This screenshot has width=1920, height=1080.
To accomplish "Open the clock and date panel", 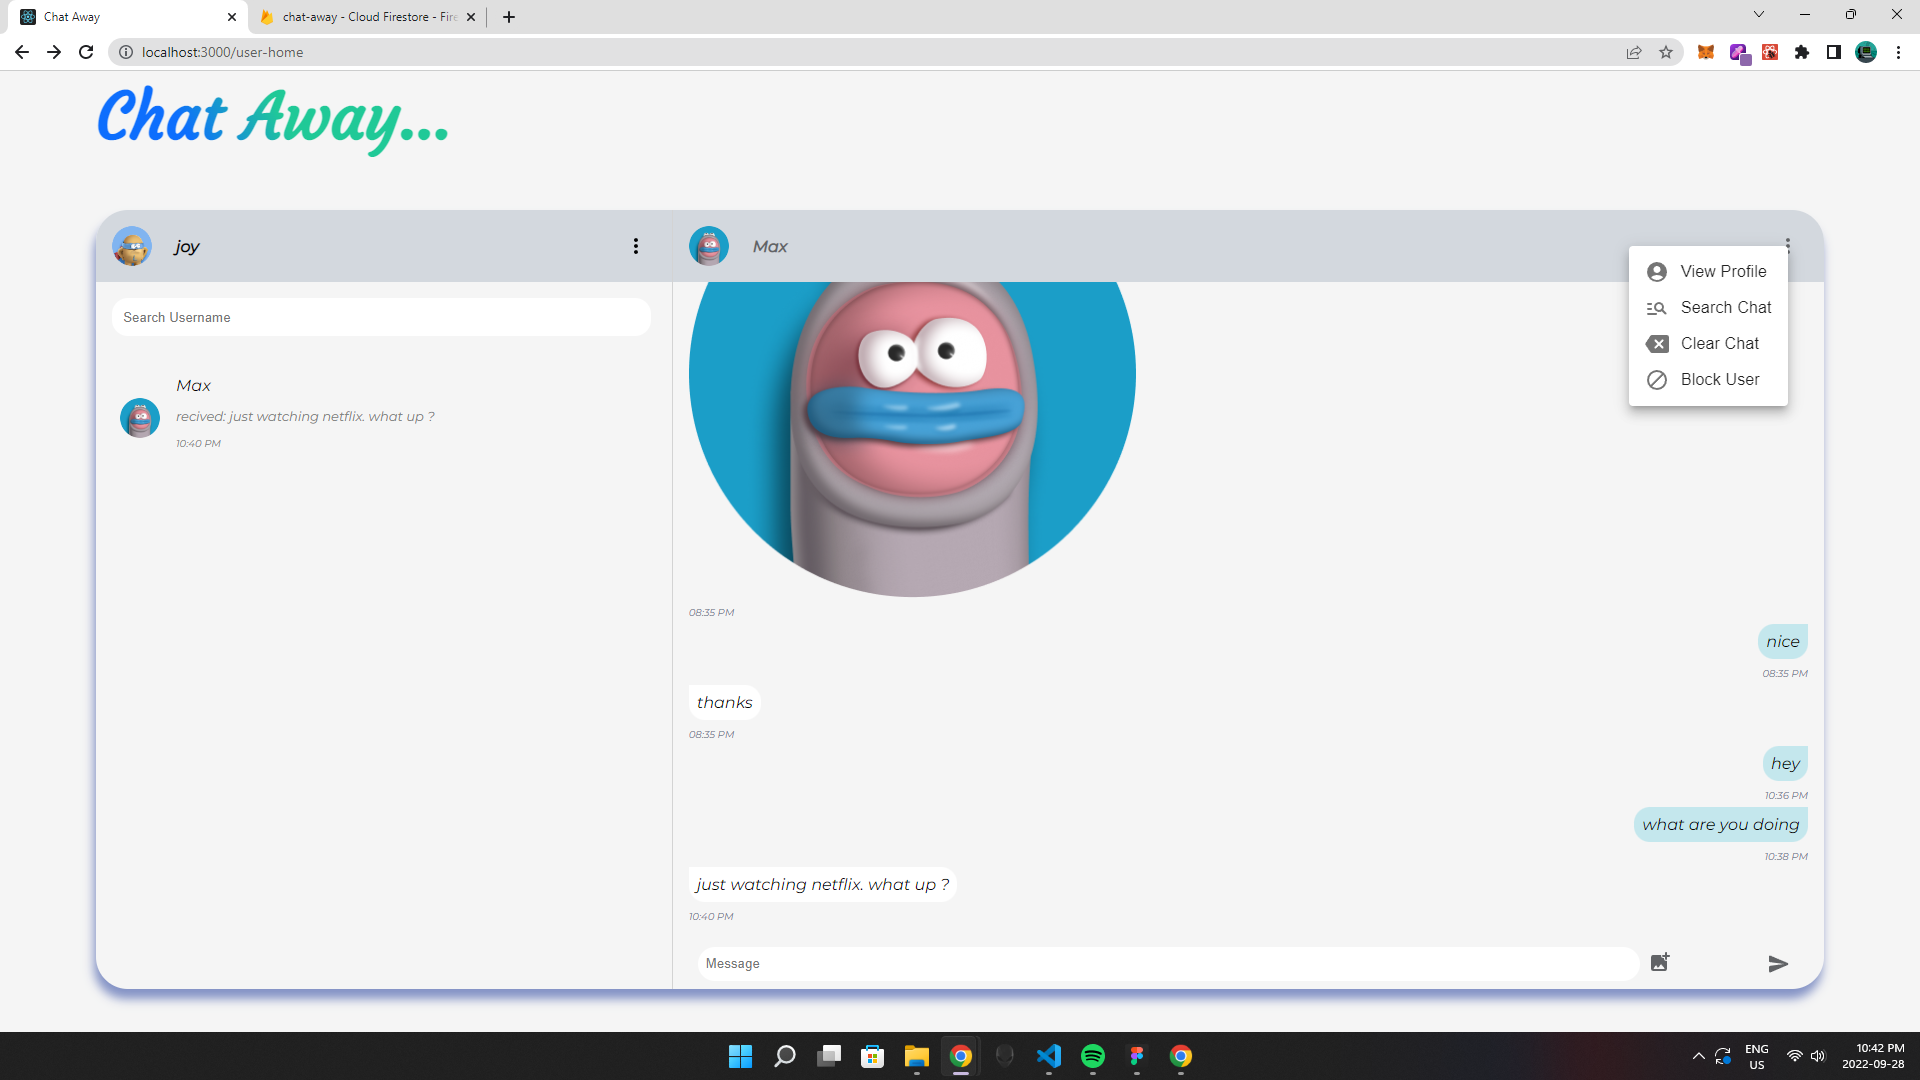I will (x=1873, y=1056).
